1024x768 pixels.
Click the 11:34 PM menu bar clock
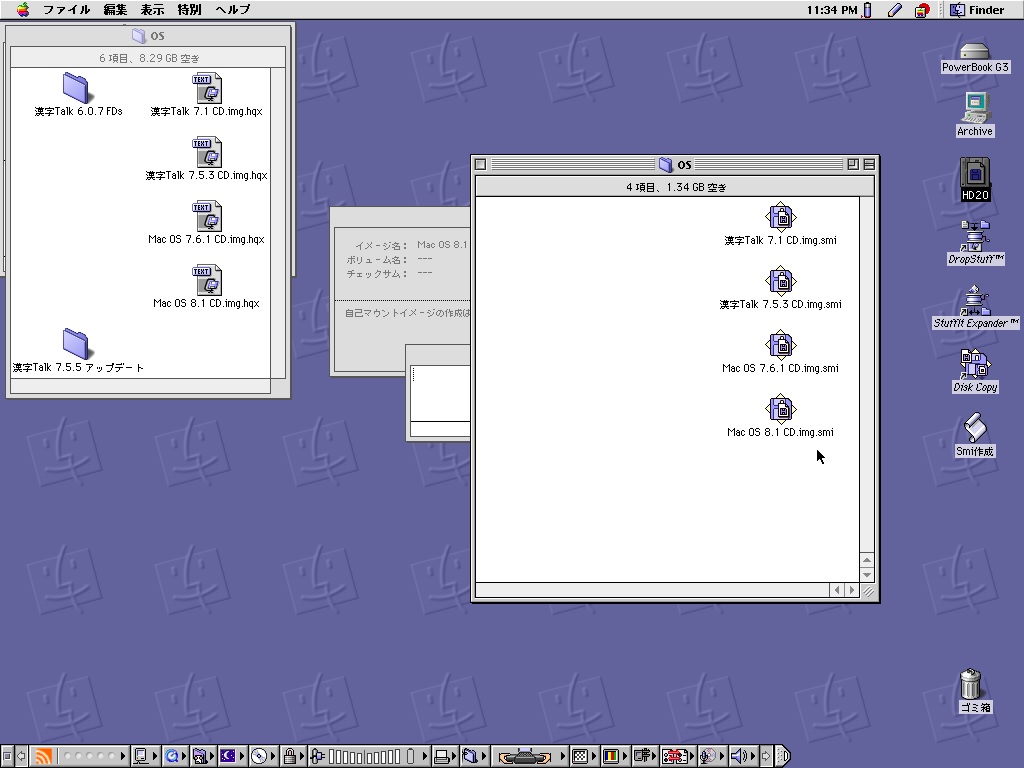tap(831, 10)
